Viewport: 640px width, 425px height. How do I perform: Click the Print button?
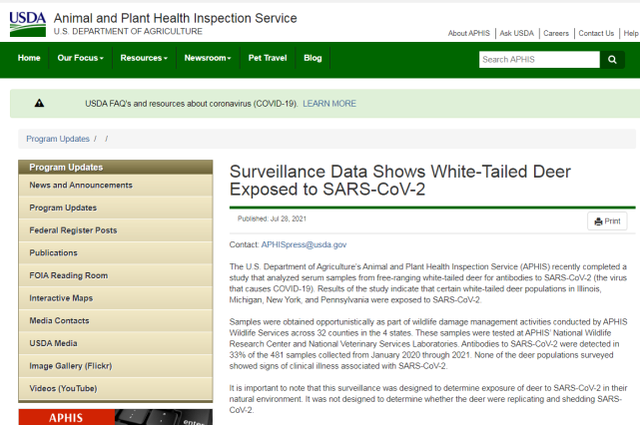(607, 221)
